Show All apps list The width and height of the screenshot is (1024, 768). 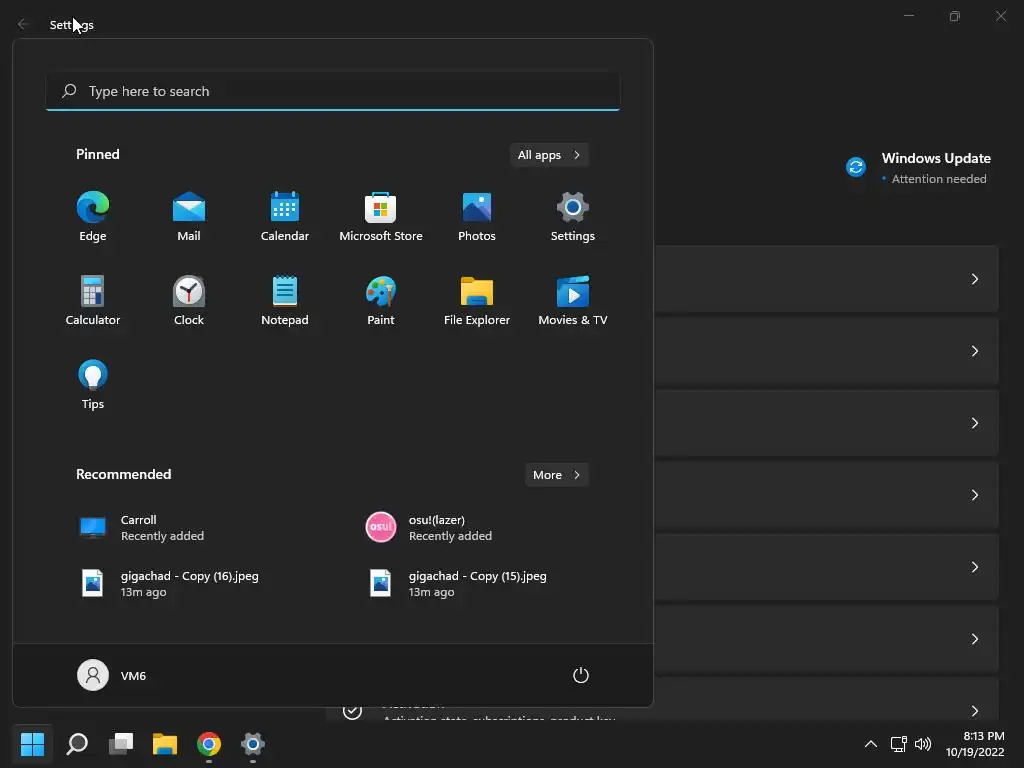pyautogui.click(x=549, y=155)
